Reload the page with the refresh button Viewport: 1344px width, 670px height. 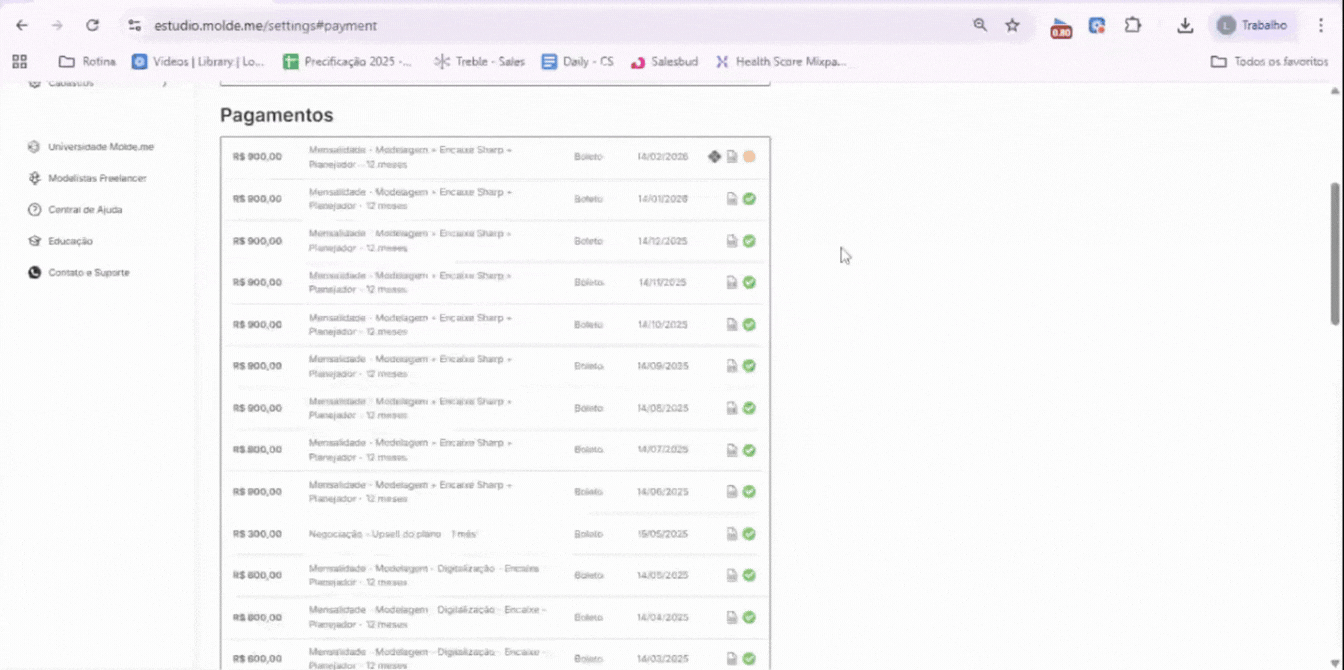(92, 25)
